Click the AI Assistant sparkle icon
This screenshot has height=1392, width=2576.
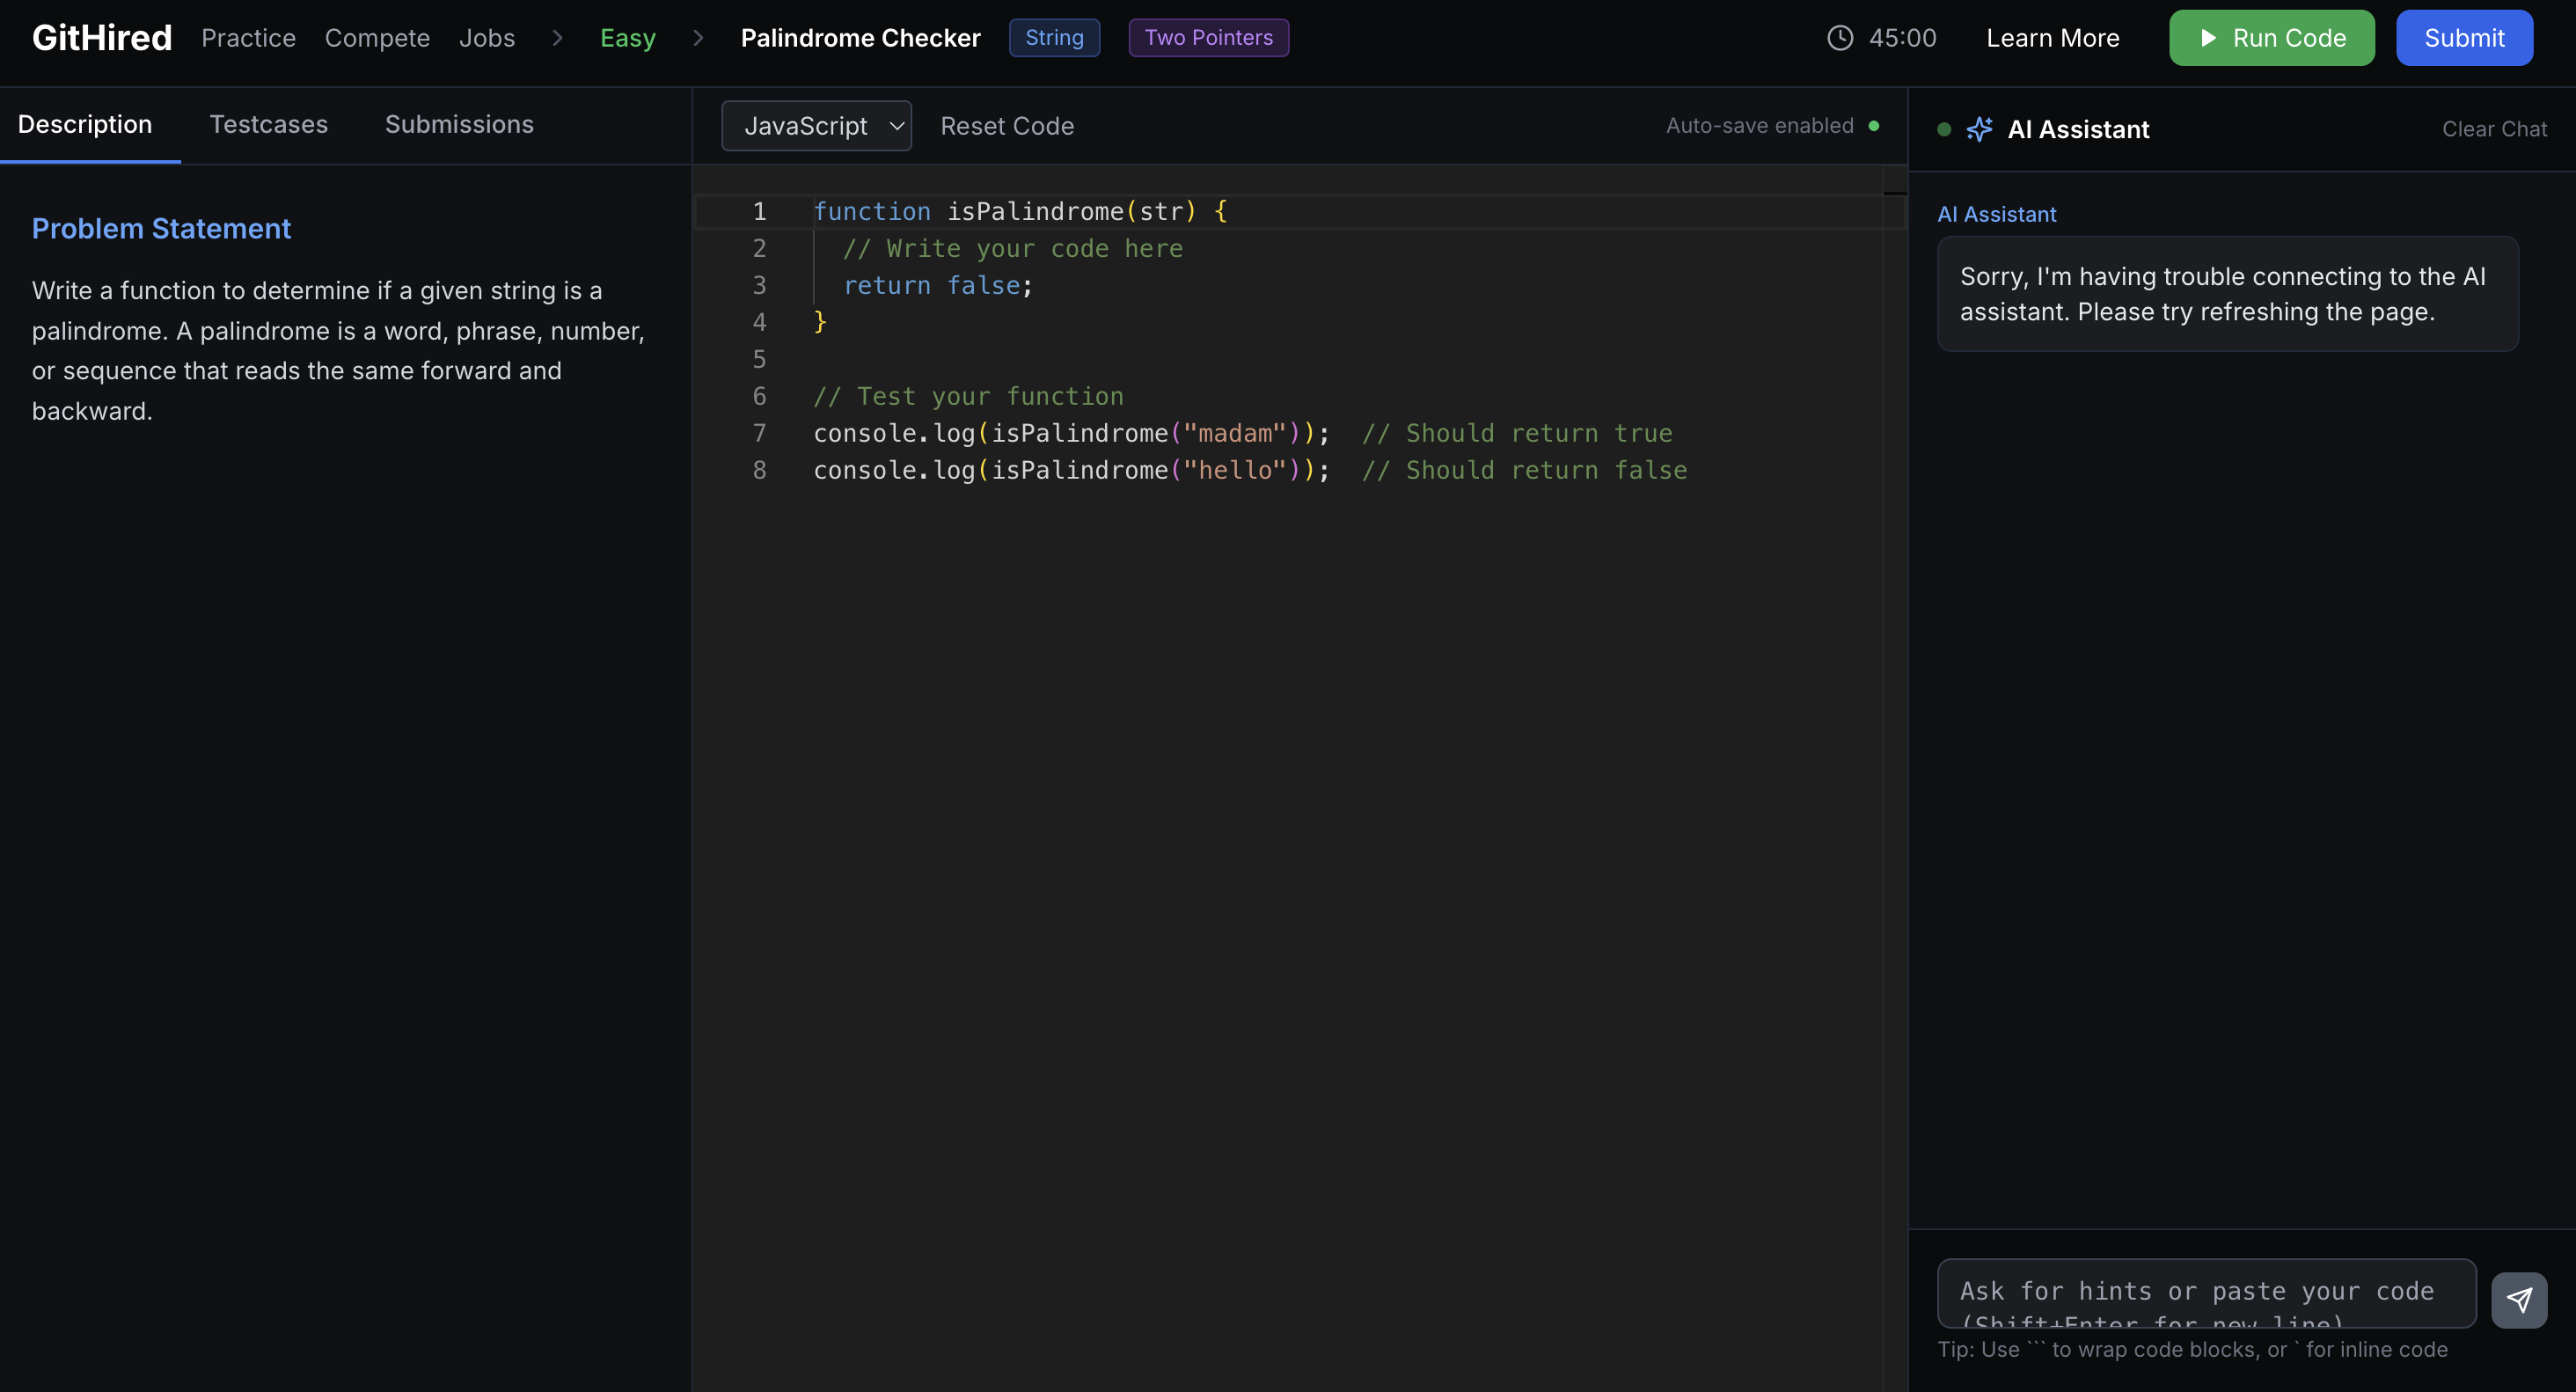coord(1979,129)
